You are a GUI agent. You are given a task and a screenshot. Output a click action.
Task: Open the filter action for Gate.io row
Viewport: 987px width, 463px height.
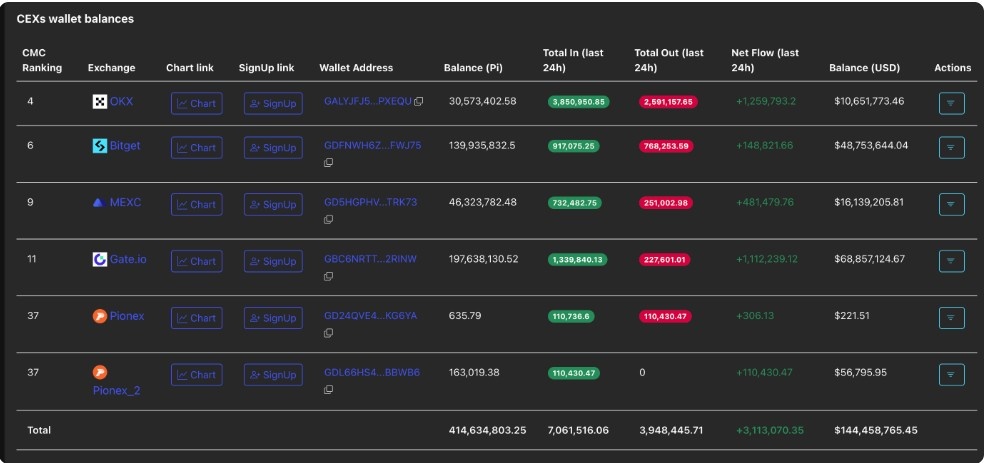pos(951,261)
